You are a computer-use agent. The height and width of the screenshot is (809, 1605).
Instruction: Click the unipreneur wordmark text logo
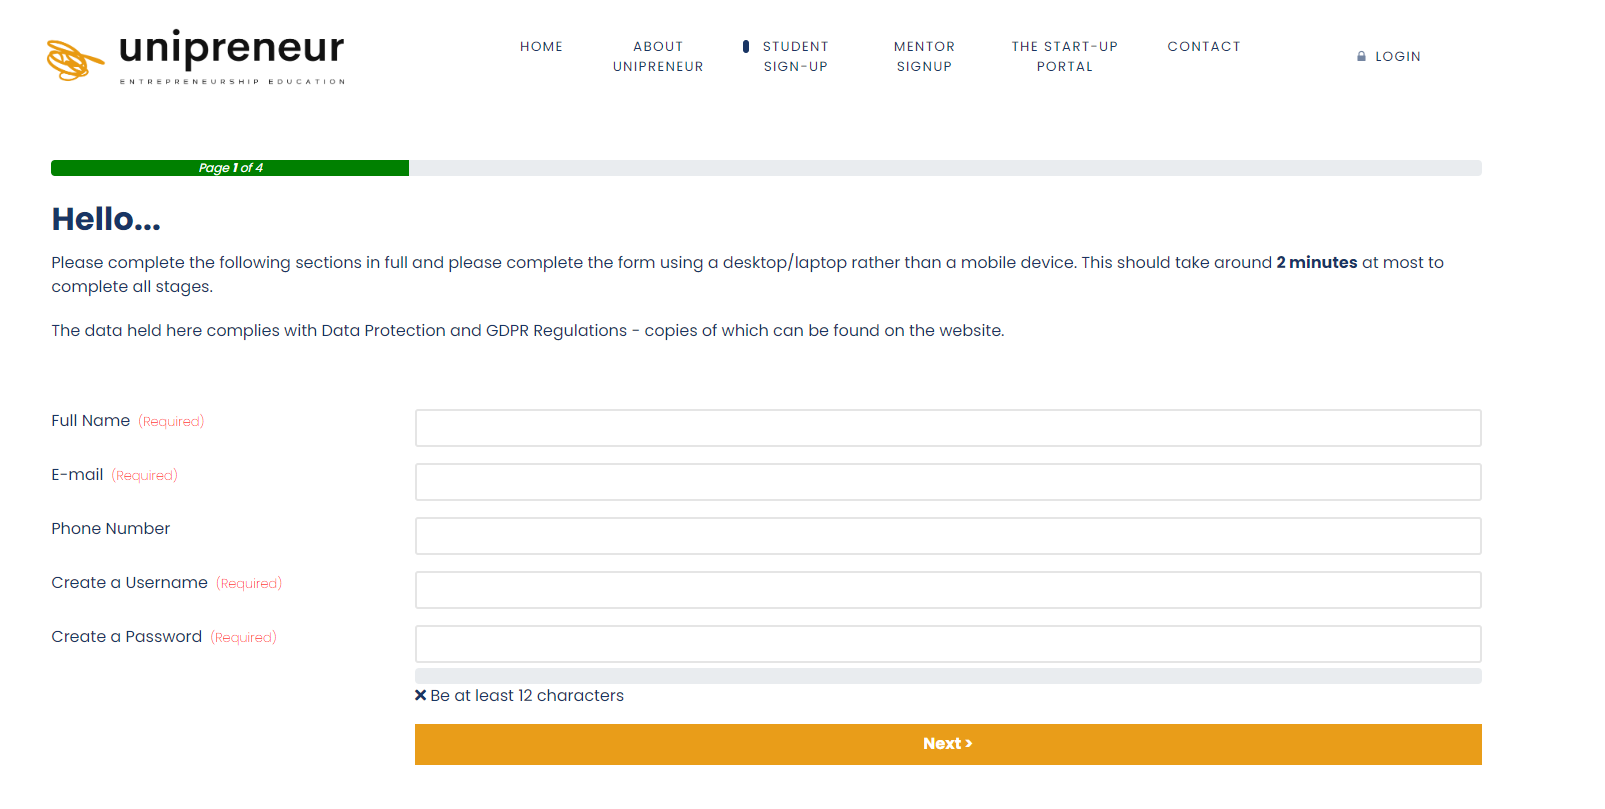point(231,49)
